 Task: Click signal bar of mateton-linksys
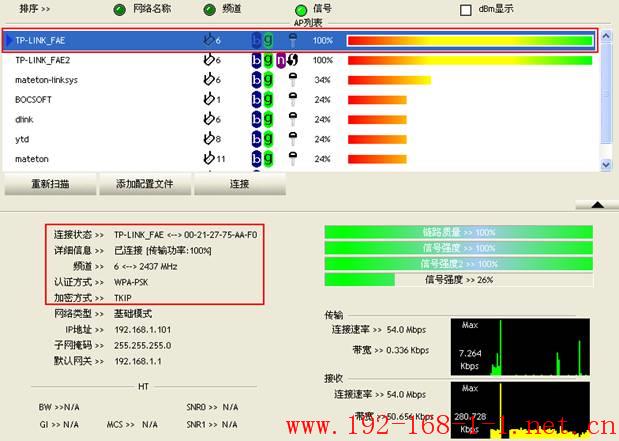click(389, 80)
